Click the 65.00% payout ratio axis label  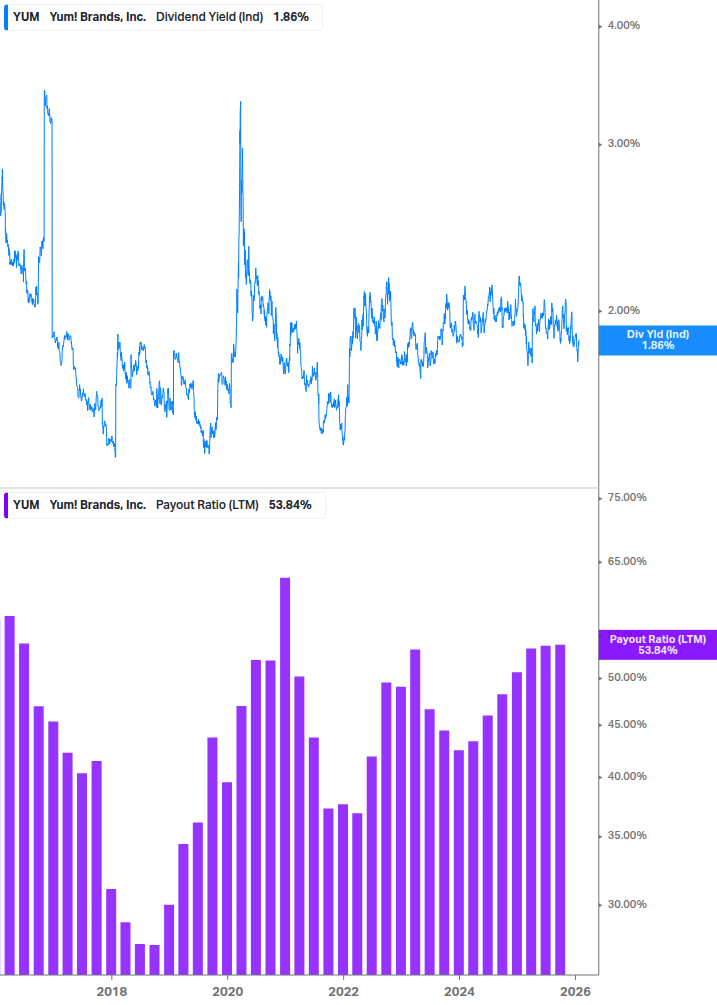coord(627,561)
